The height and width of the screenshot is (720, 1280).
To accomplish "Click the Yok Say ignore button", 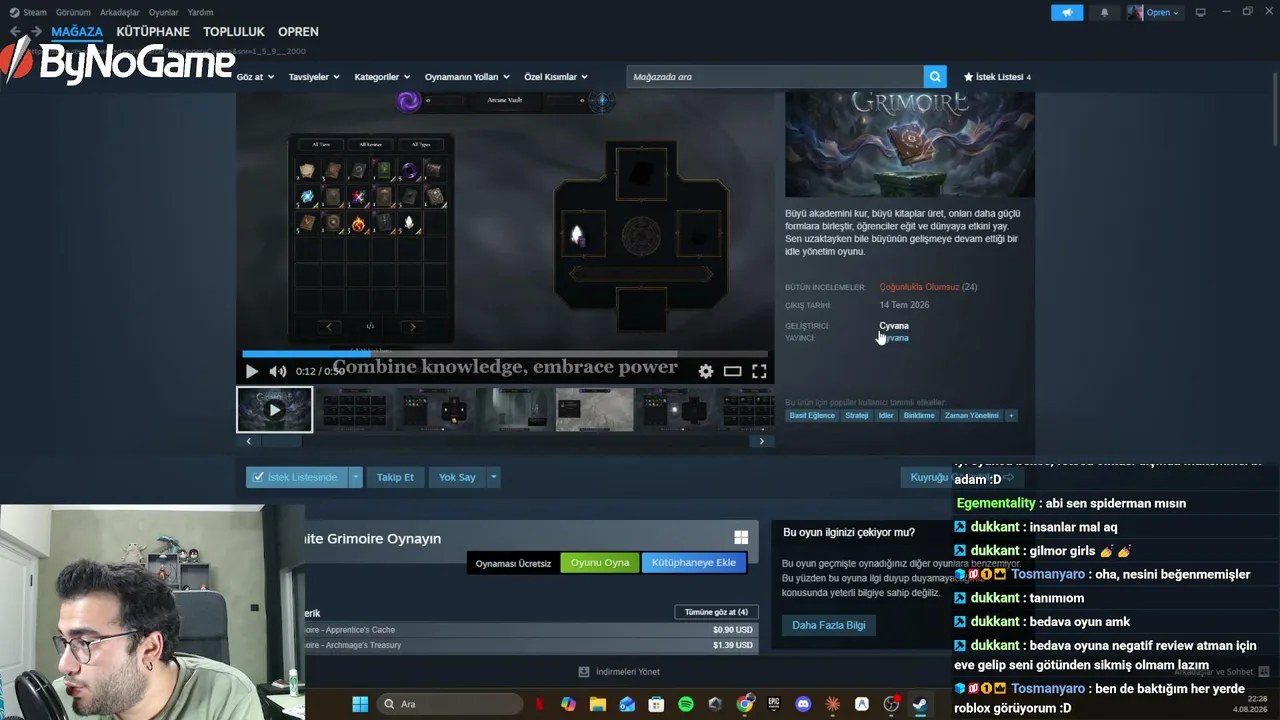I will [457, 477].
